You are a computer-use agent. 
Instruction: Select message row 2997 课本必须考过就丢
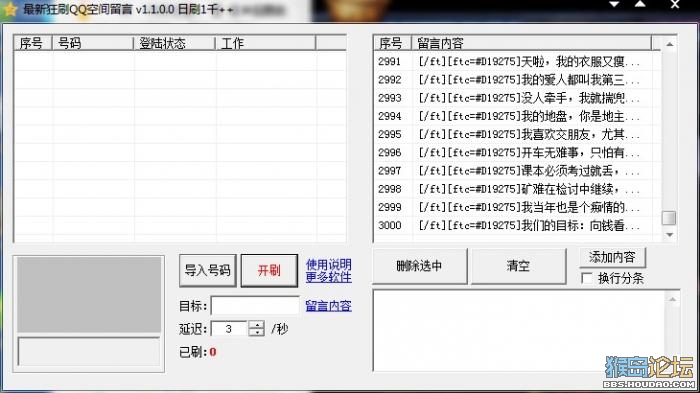click(517, 171)
